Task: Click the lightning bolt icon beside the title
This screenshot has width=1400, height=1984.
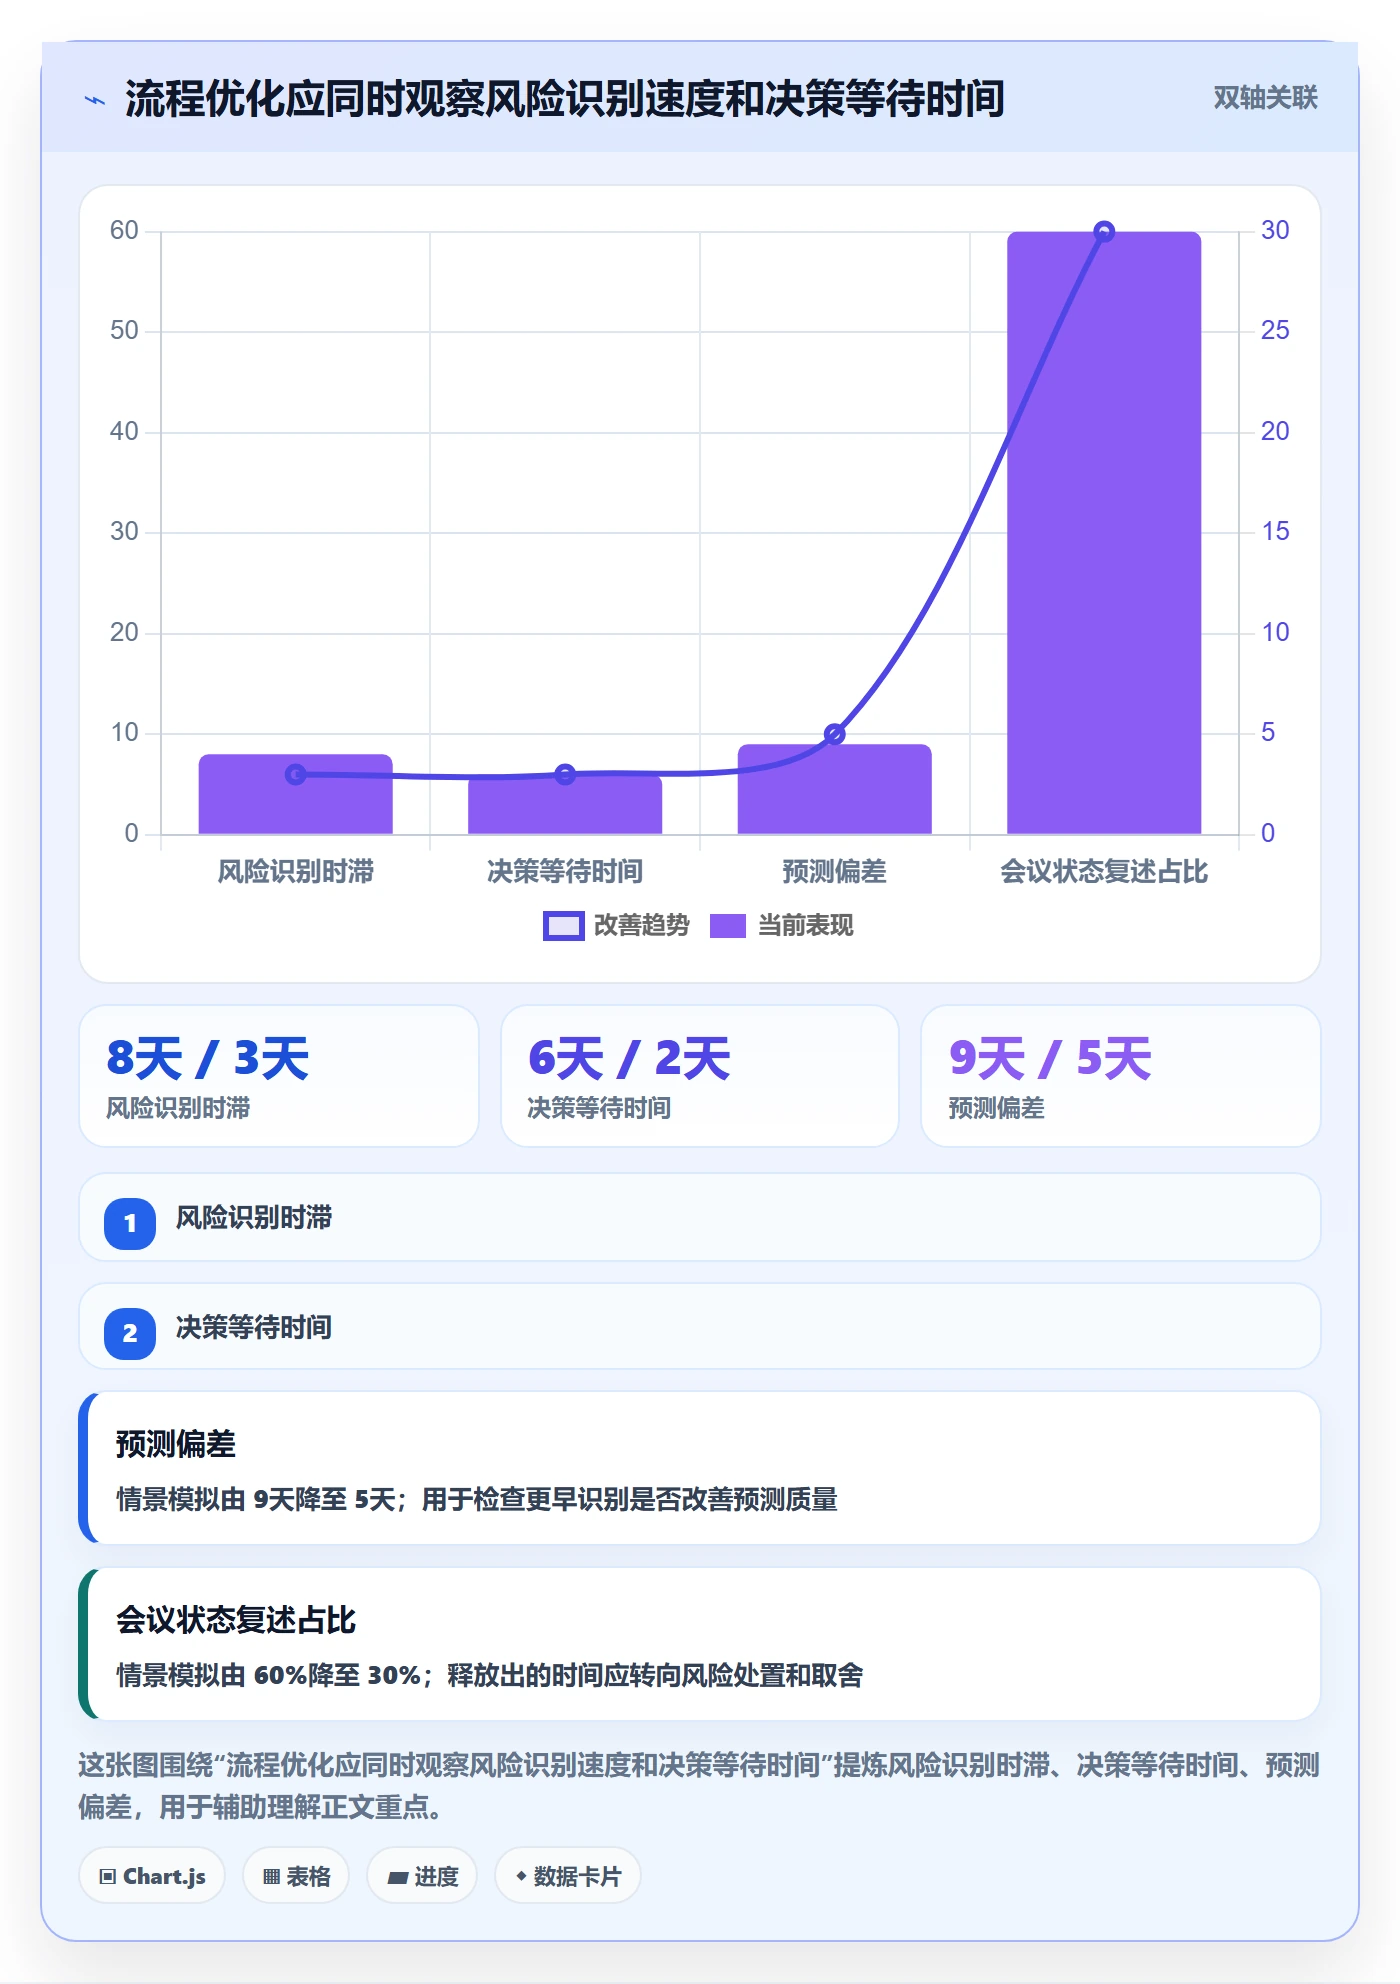Action: pyautogui.click(x=95, y=100)
